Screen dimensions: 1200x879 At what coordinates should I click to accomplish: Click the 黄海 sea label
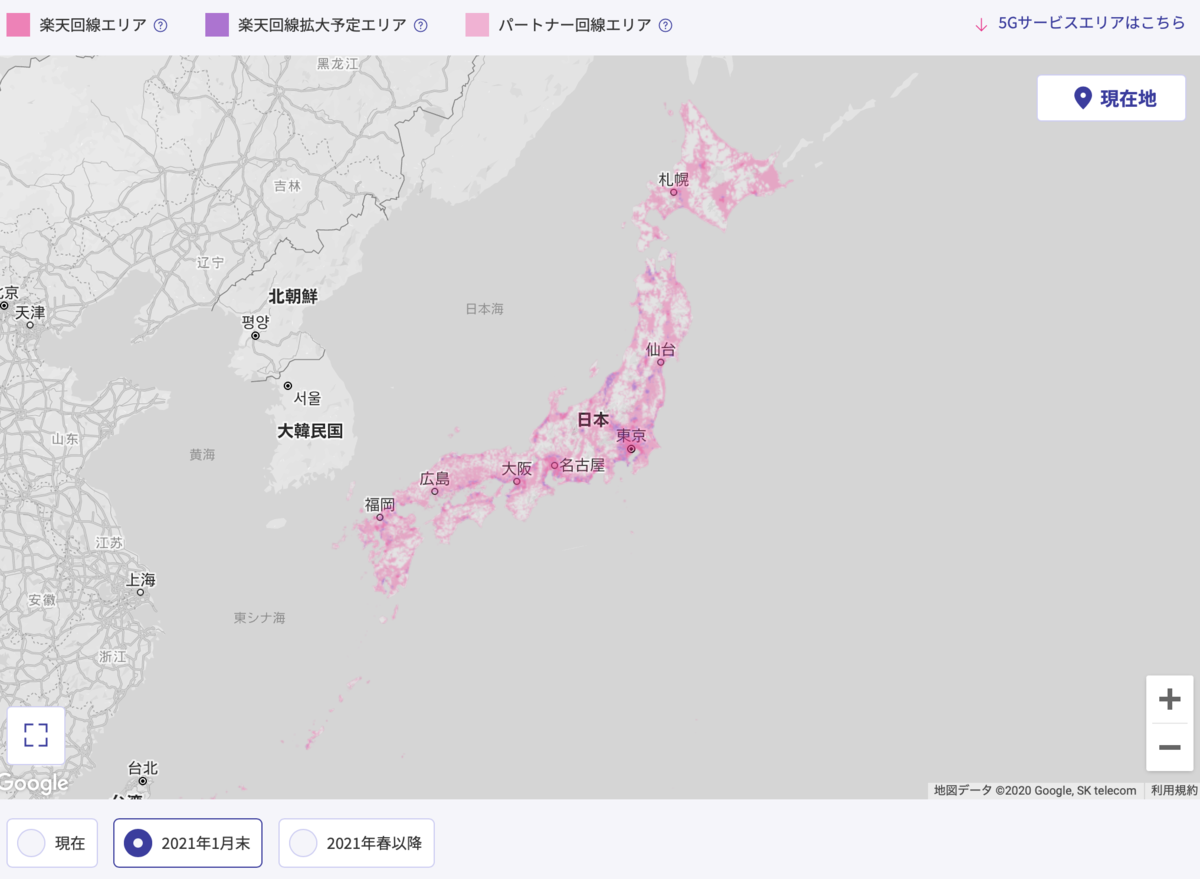point(202,455)
